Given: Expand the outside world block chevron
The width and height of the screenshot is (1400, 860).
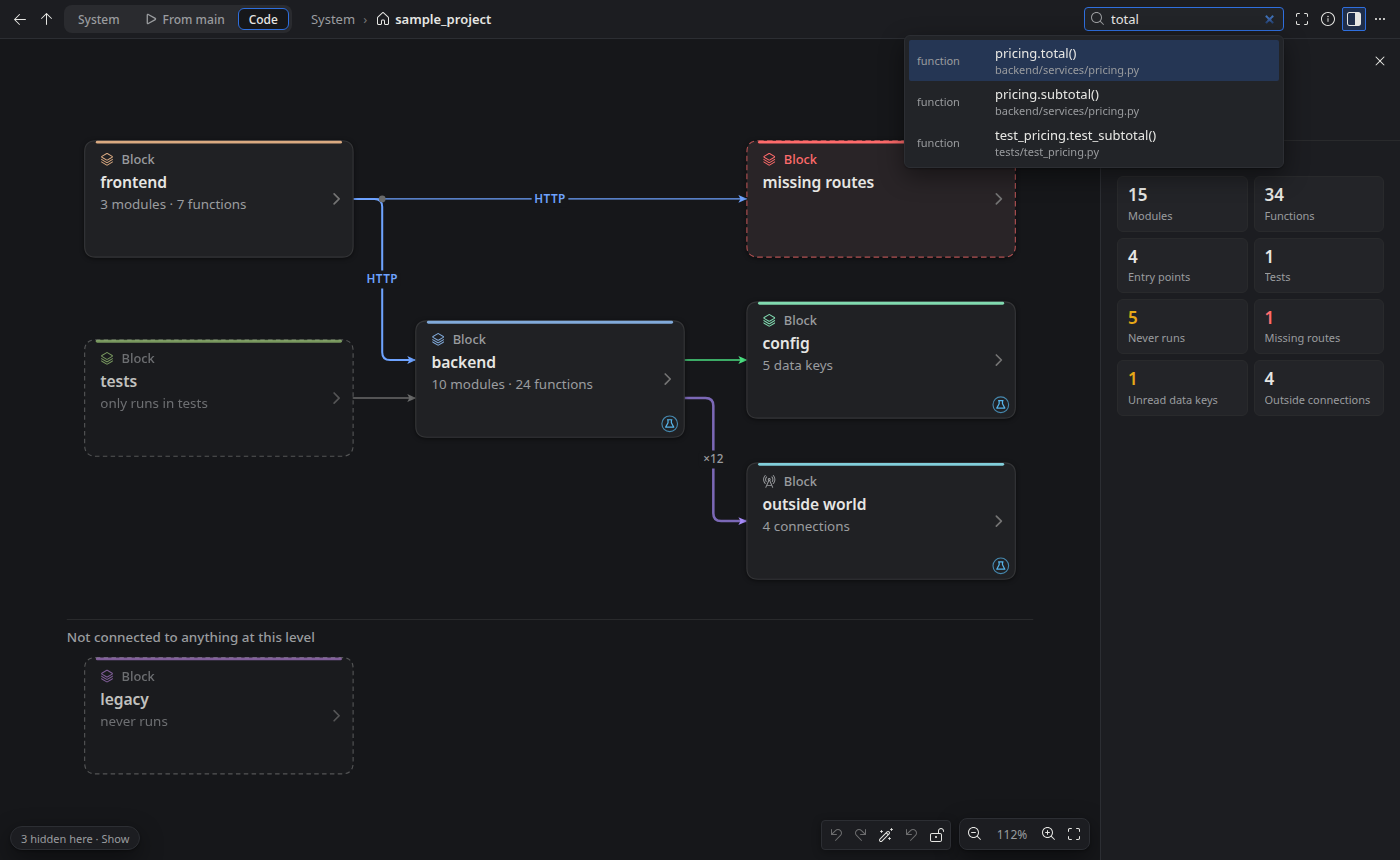Looking at the screenshot, I should click(x=998, y=521).
